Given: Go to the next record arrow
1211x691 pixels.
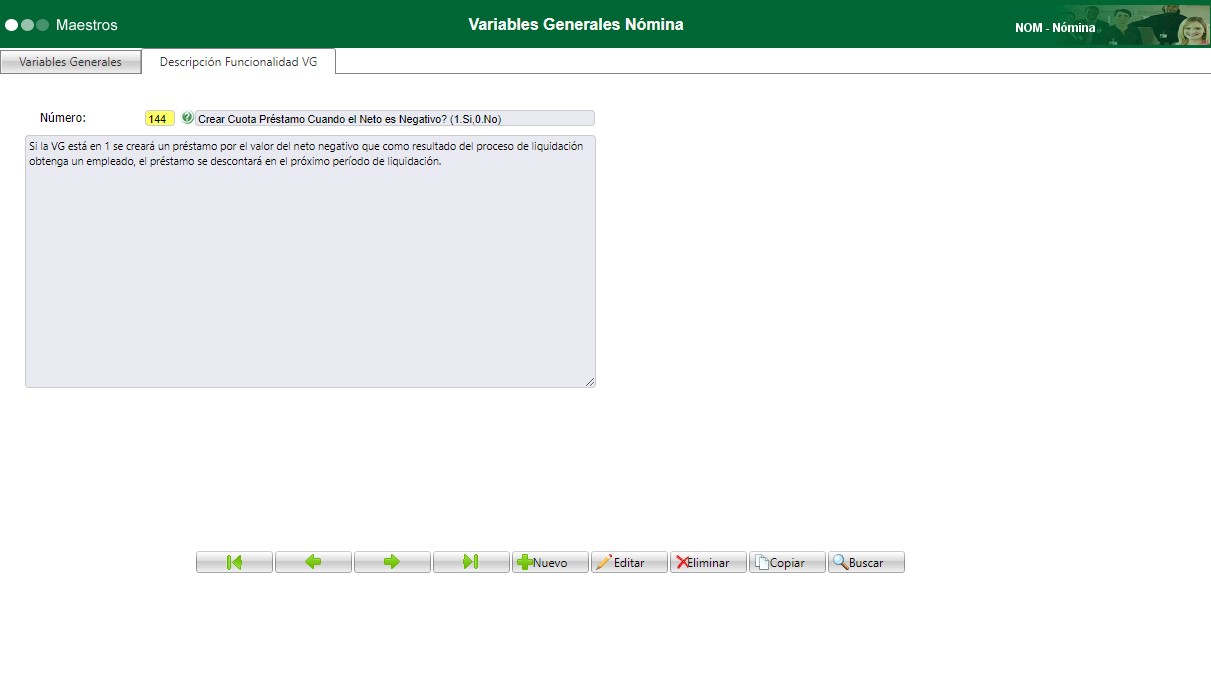Looking at the screenshot, I should [392, 562].
